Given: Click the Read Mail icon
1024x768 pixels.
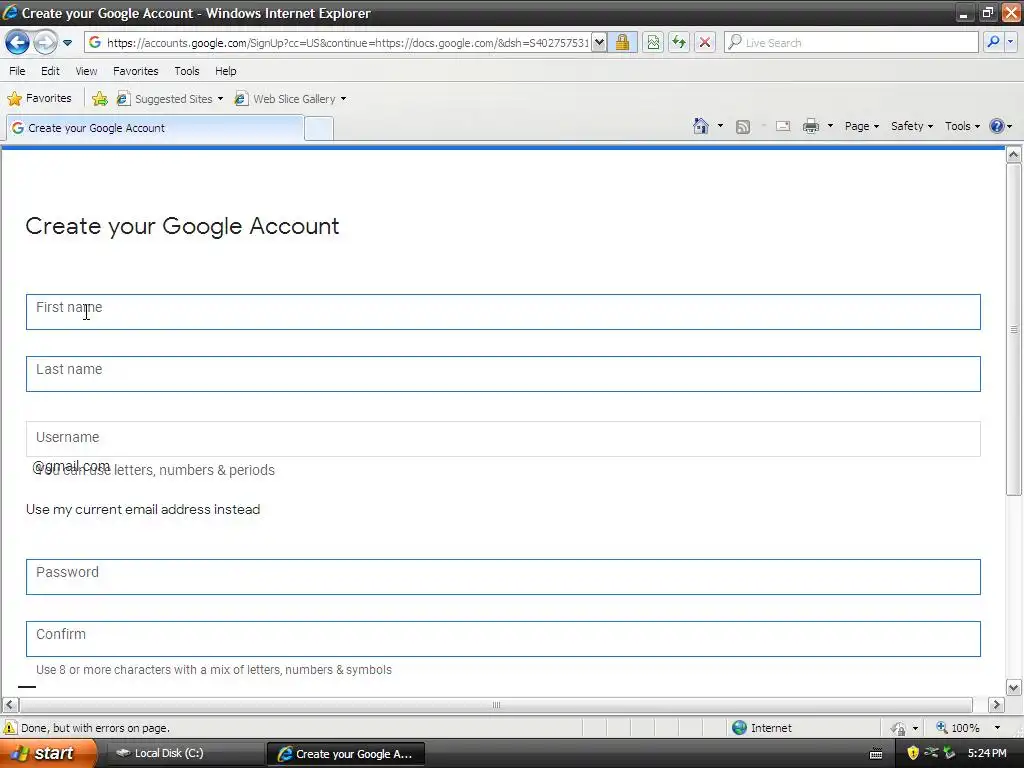Looking at the screenshot, I should tap(783, 127).
